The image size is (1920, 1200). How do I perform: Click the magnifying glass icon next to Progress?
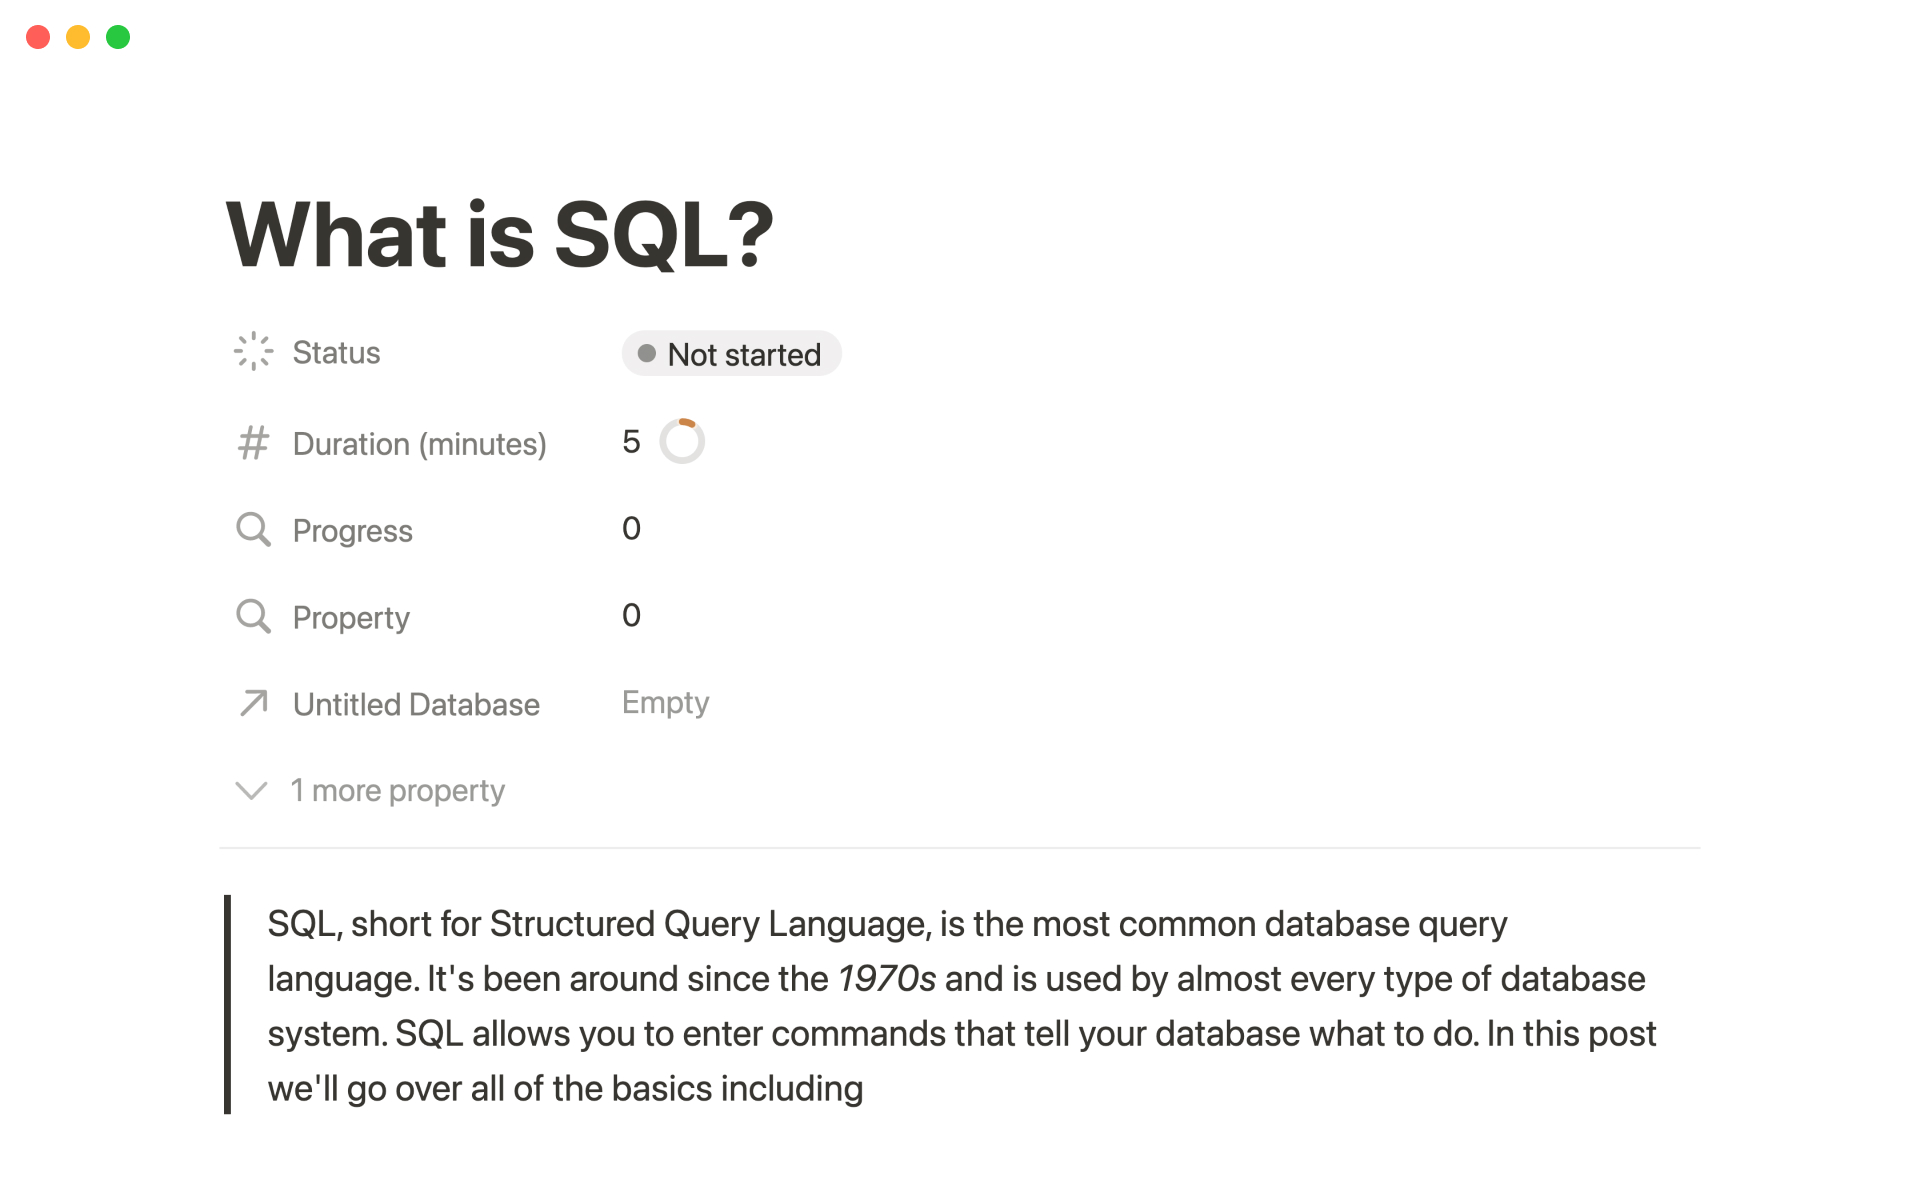click(x=253, y=529)
